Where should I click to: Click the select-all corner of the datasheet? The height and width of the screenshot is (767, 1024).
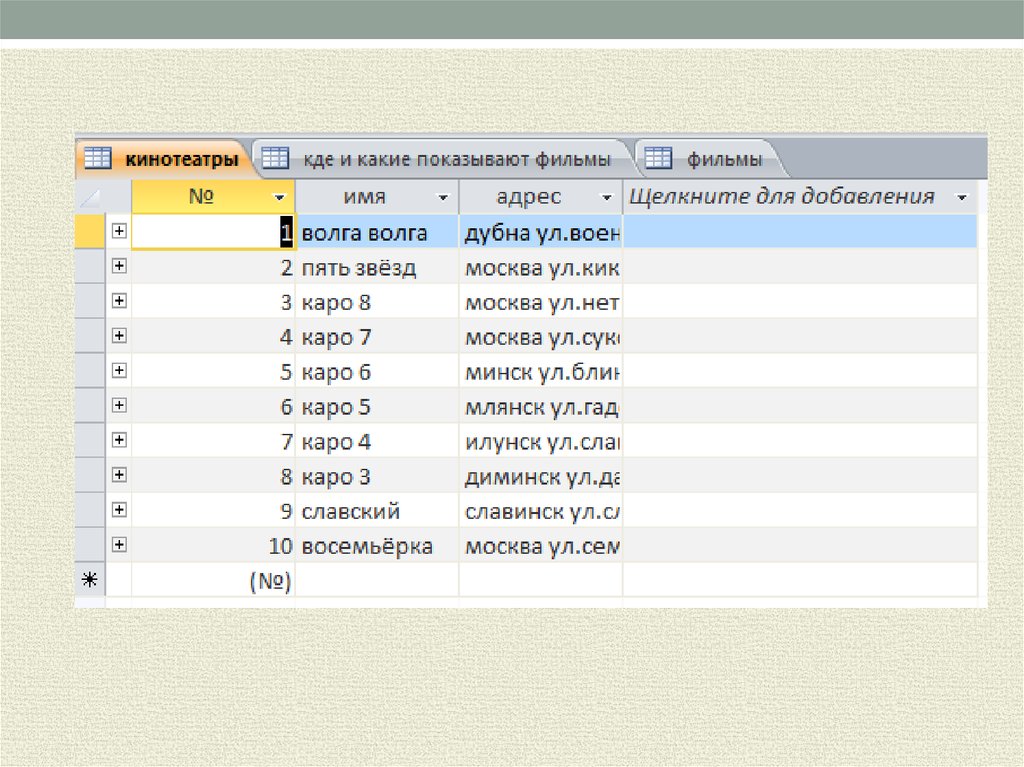coord(90,197)
